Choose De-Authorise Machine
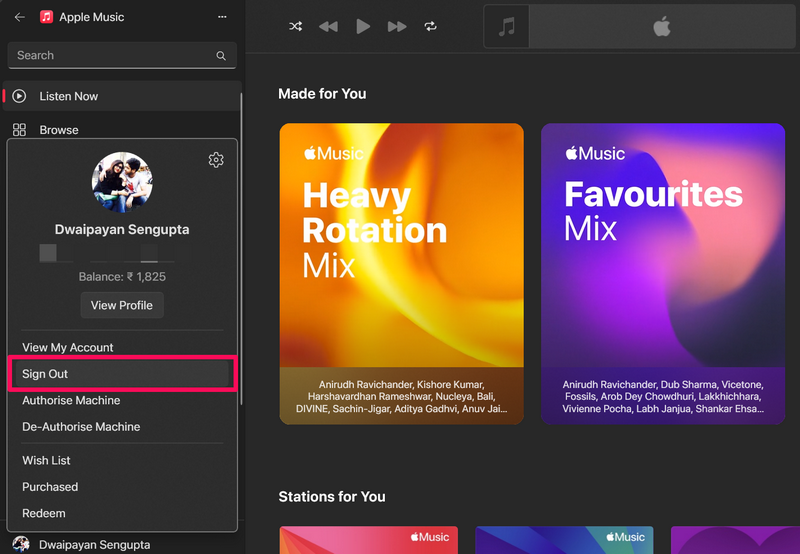Image resolution: width=800 pixels, height=554 pixels. pyautogui.click(x=81, y=427)
